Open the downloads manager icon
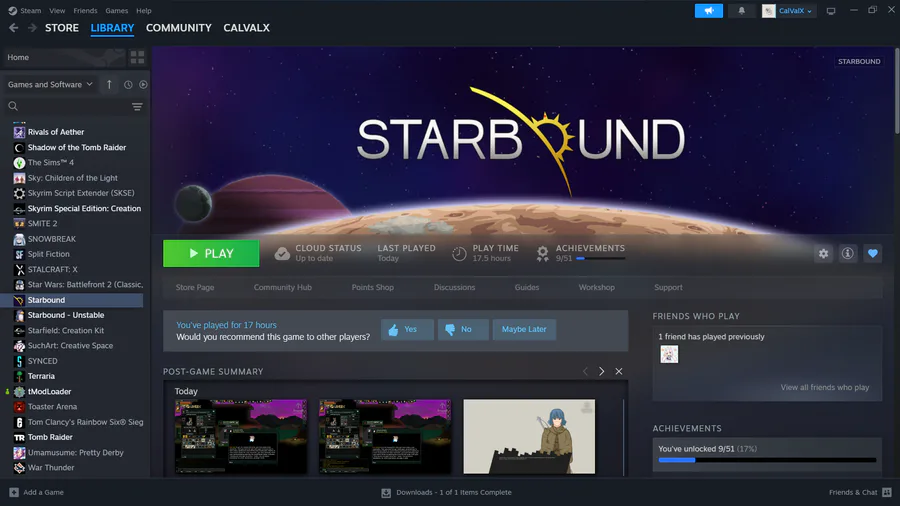This screenshot has height=506, width=900. coord(386,493)
